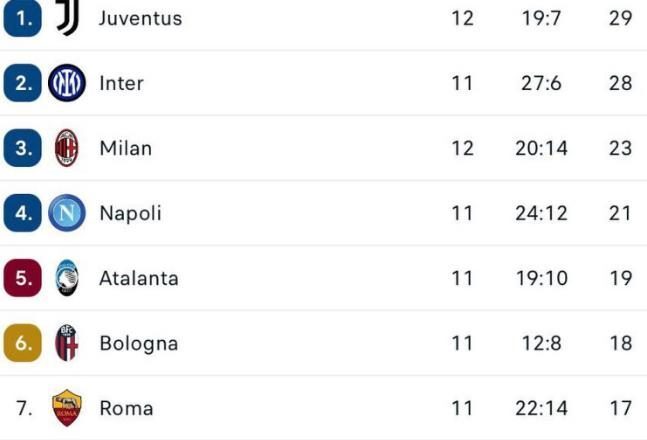Select Napoli's 24:12 goals cell
This screenshot has height=440, width=647.
click(541, 213)
